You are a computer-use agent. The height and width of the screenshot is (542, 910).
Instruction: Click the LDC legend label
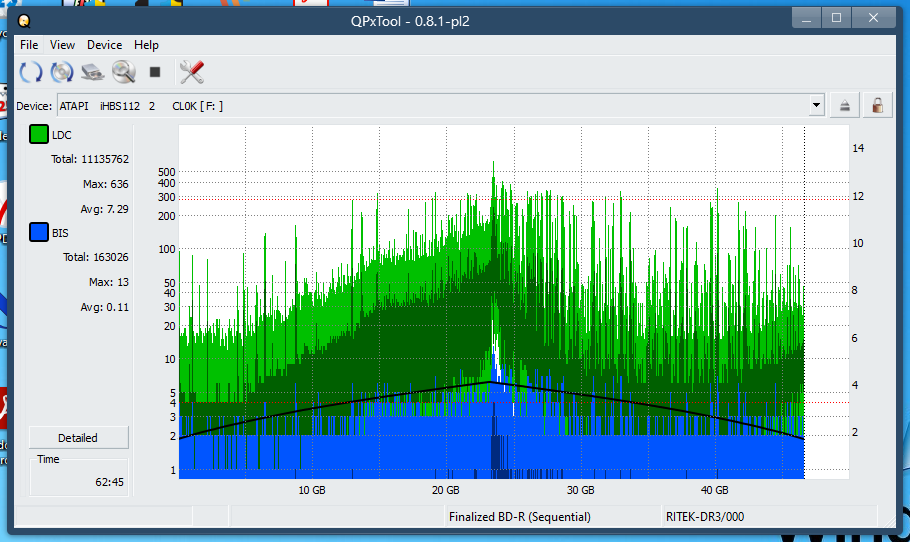[62, 135]
